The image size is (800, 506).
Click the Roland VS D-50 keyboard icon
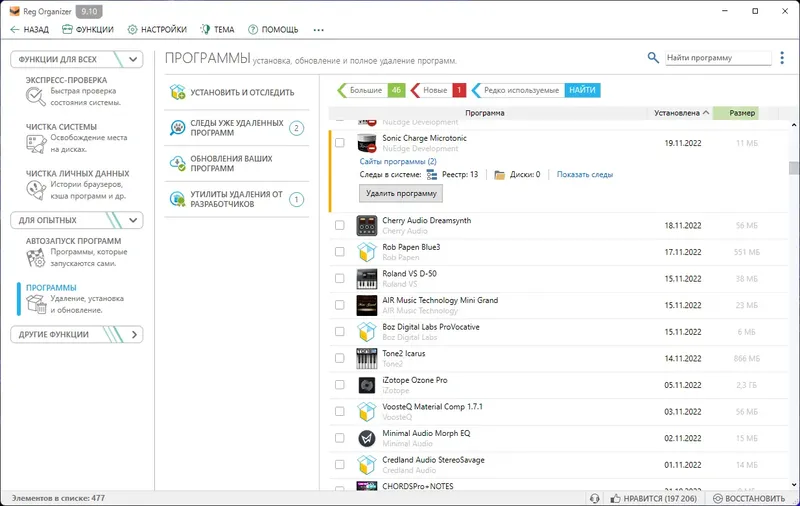click(367, 279)
